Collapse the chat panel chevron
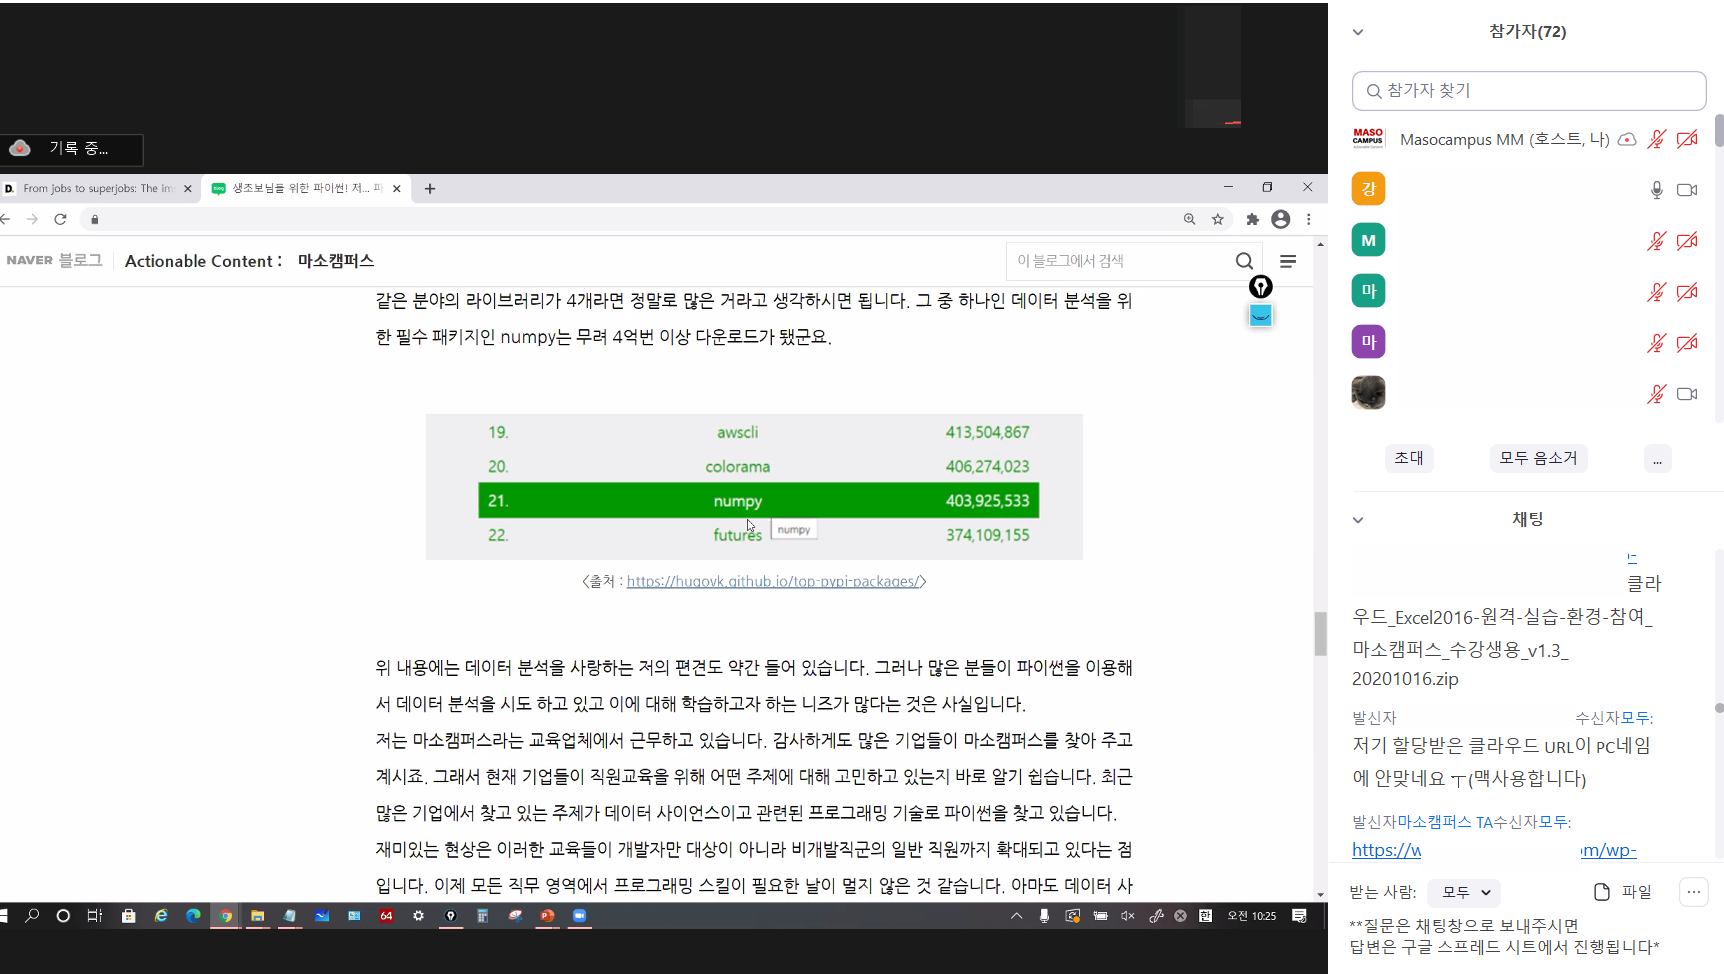Image resolution: width=1724 pixels, height=974 pixels. 1358,520
